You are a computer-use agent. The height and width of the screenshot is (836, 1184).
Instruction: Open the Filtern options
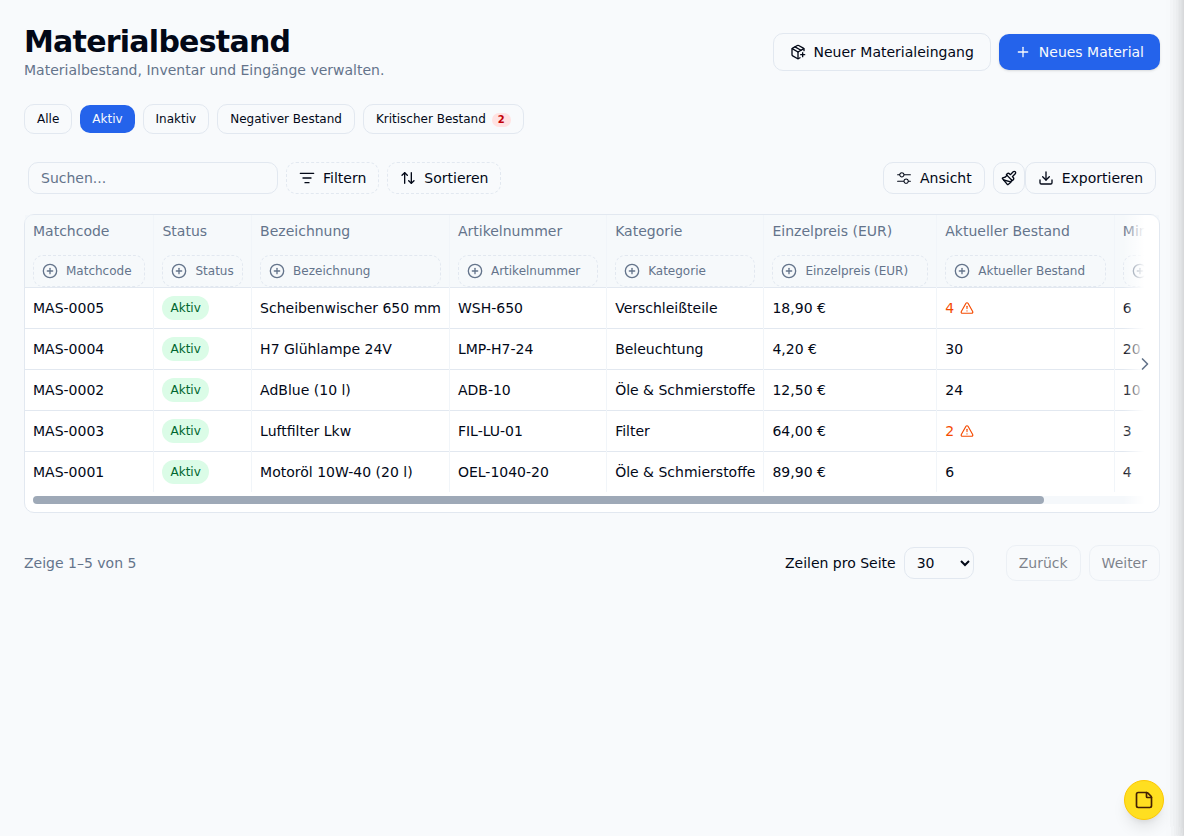pyautogui.click(x=332, y=178)
